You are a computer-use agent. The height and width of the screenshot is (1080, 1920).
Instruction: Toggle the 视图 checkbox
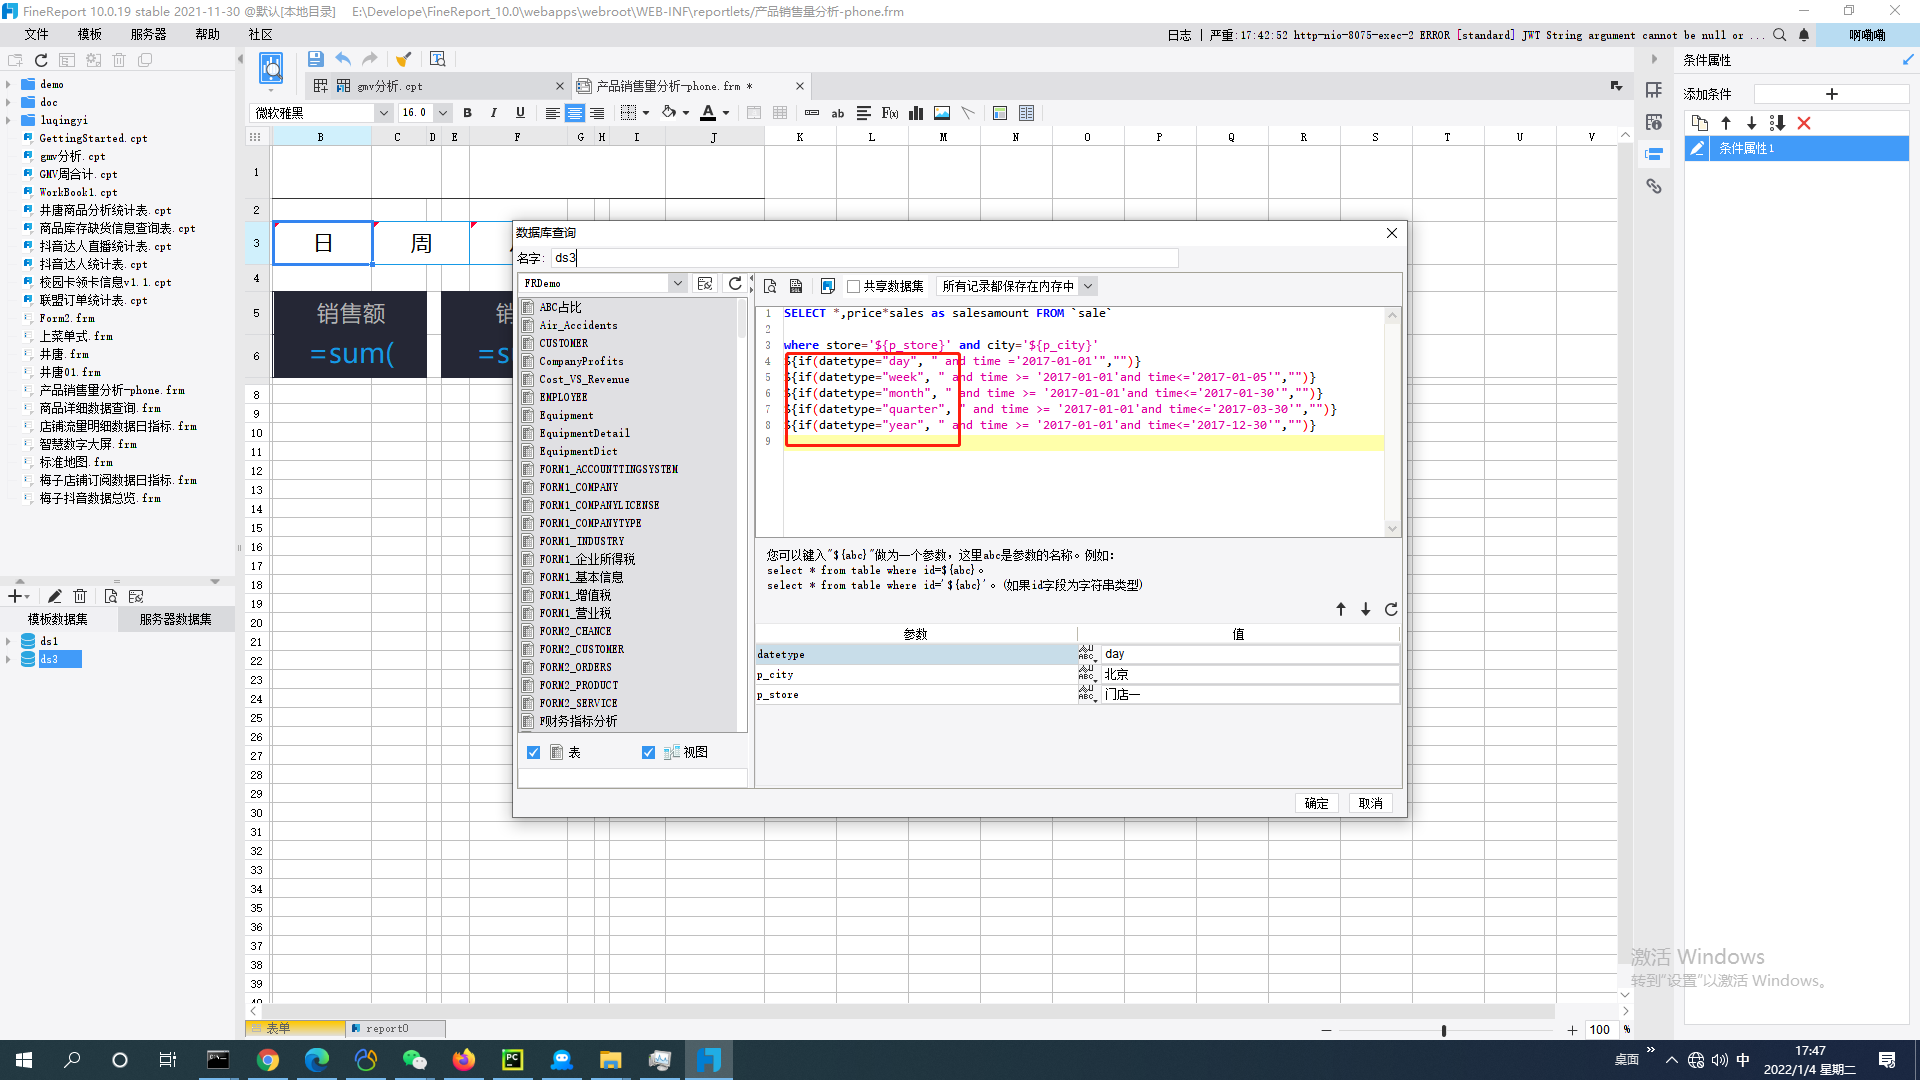[649, 753]
